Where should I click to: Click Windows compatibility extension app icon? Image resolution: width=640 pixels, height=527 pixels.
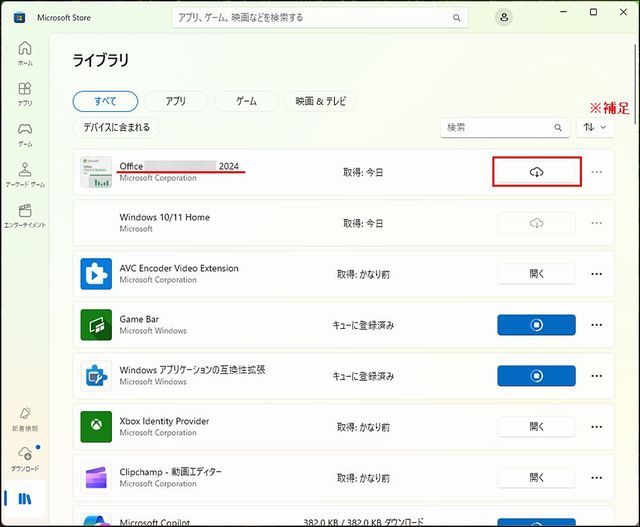96,376
